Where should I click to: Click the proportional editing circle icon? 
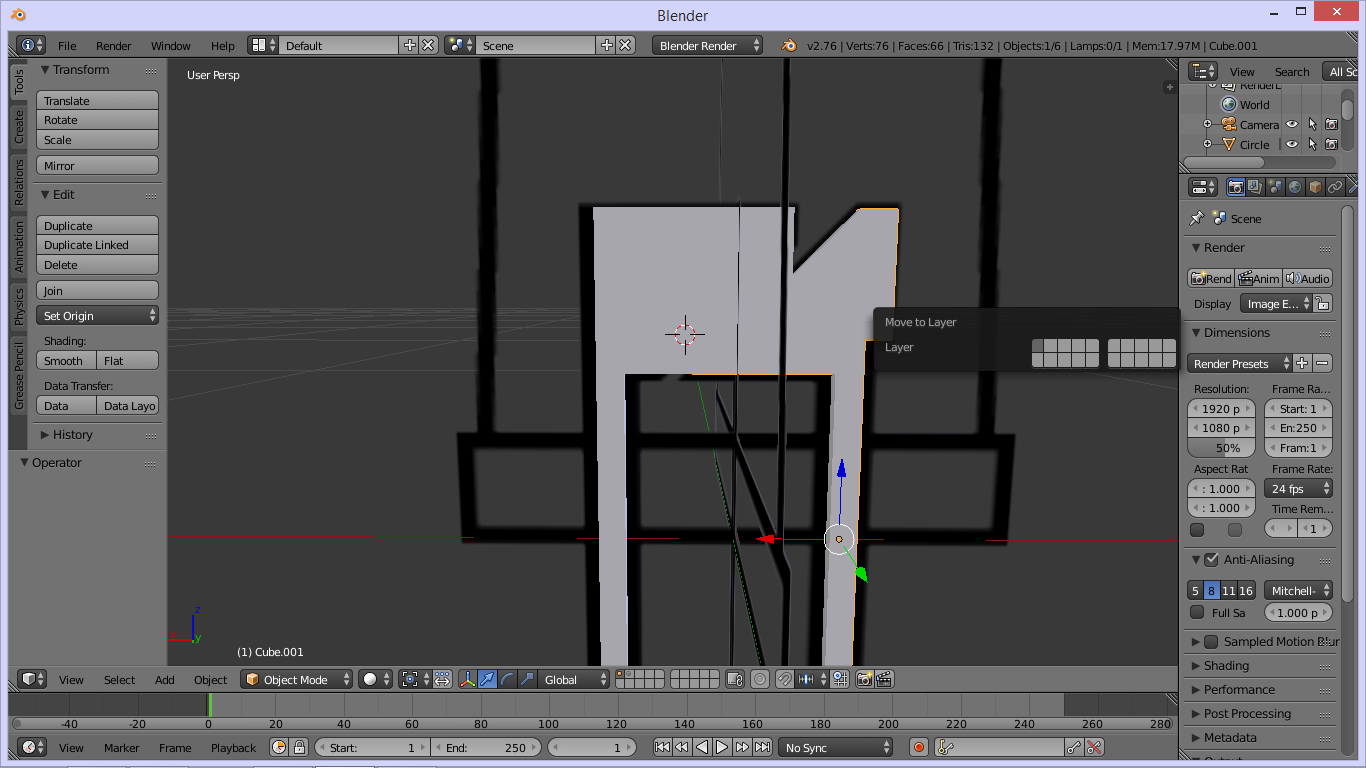coord(760,679)
